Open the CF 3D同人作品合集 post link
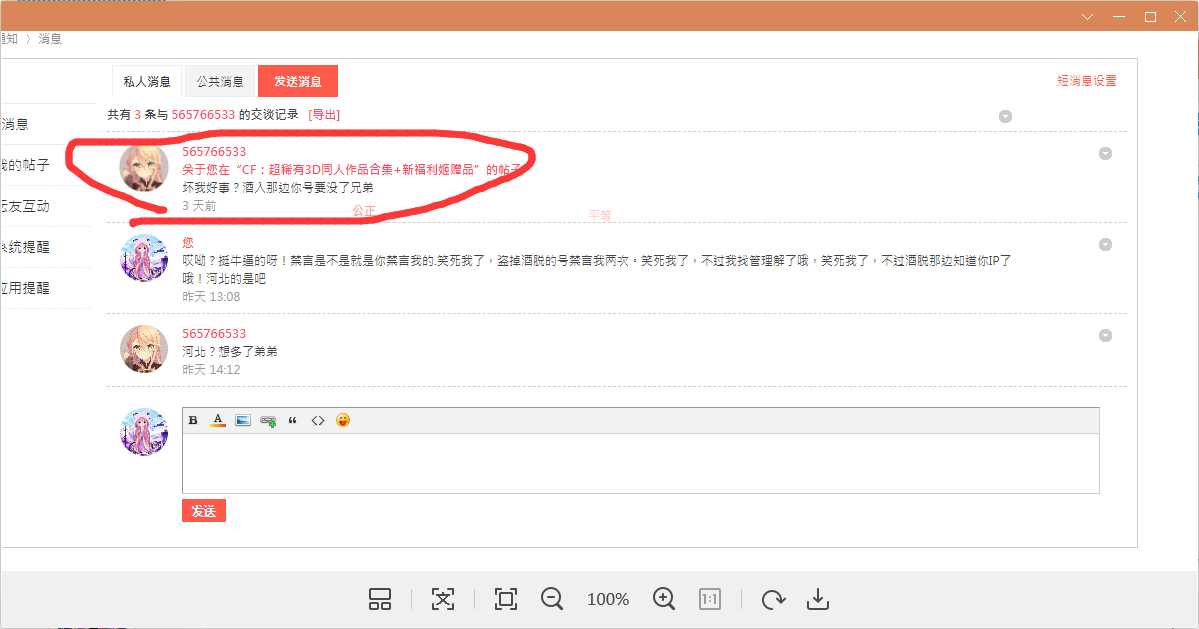The height and width of the screenshot is (629, 1199). click(x=353, y=170)
